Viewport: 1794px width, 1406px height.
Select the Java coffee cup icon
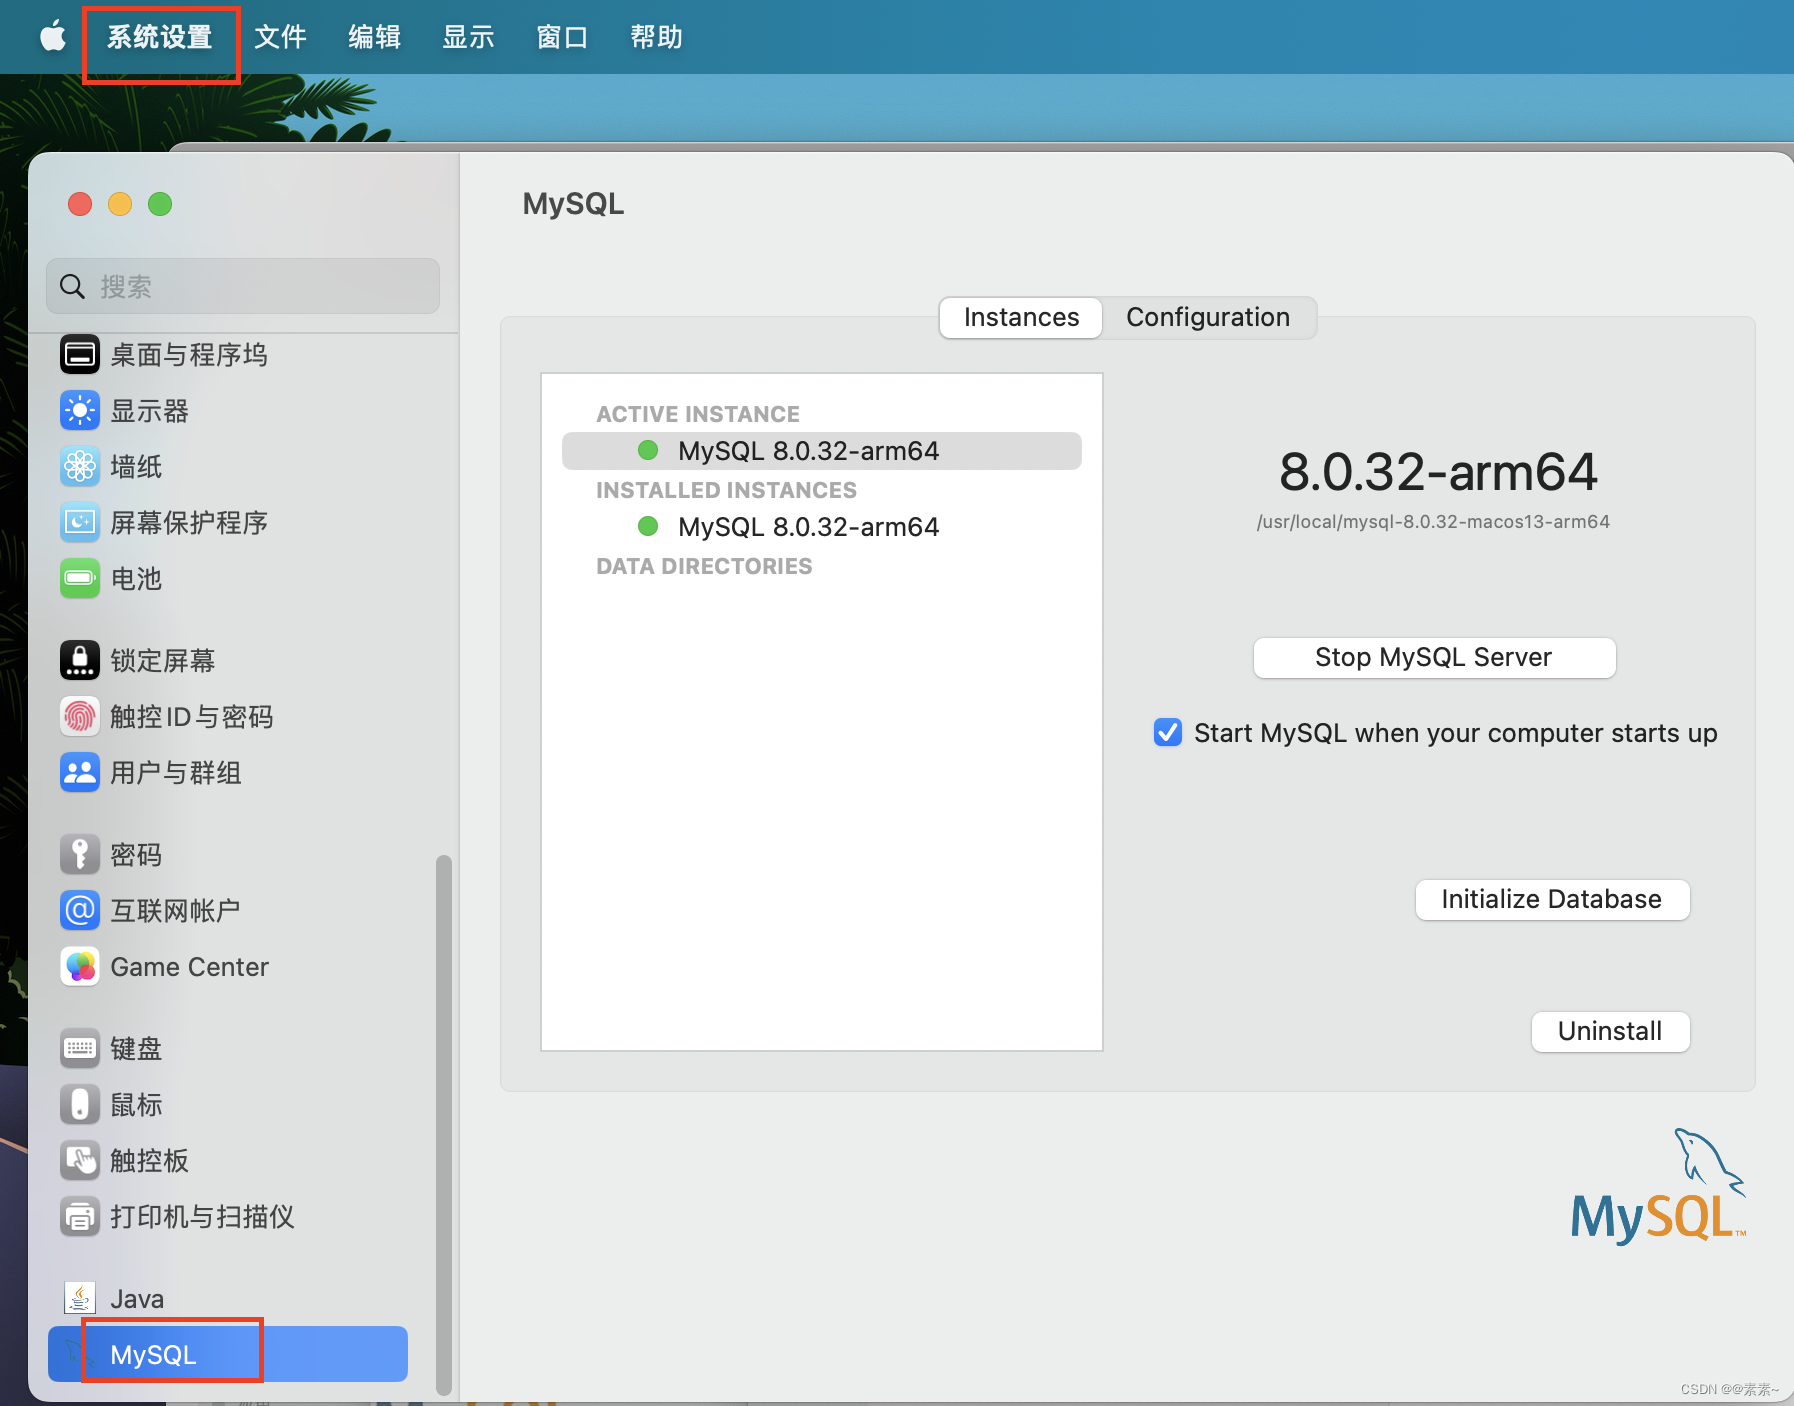(80, 1298)
